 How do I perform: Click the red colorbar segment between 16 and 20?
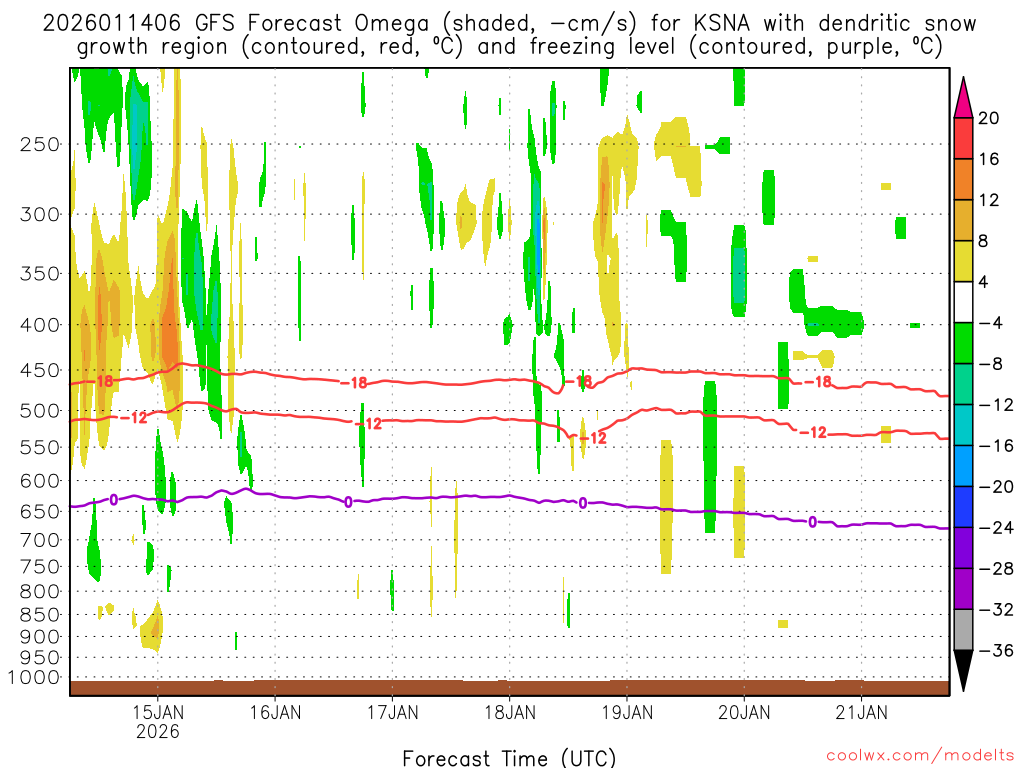[963, 138]
